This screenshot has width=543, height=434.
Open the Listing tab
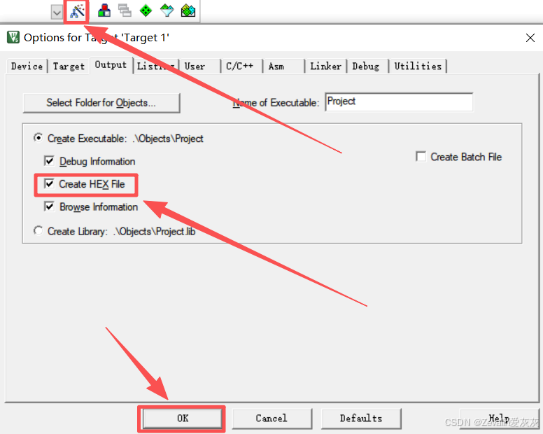coord(156,66)
